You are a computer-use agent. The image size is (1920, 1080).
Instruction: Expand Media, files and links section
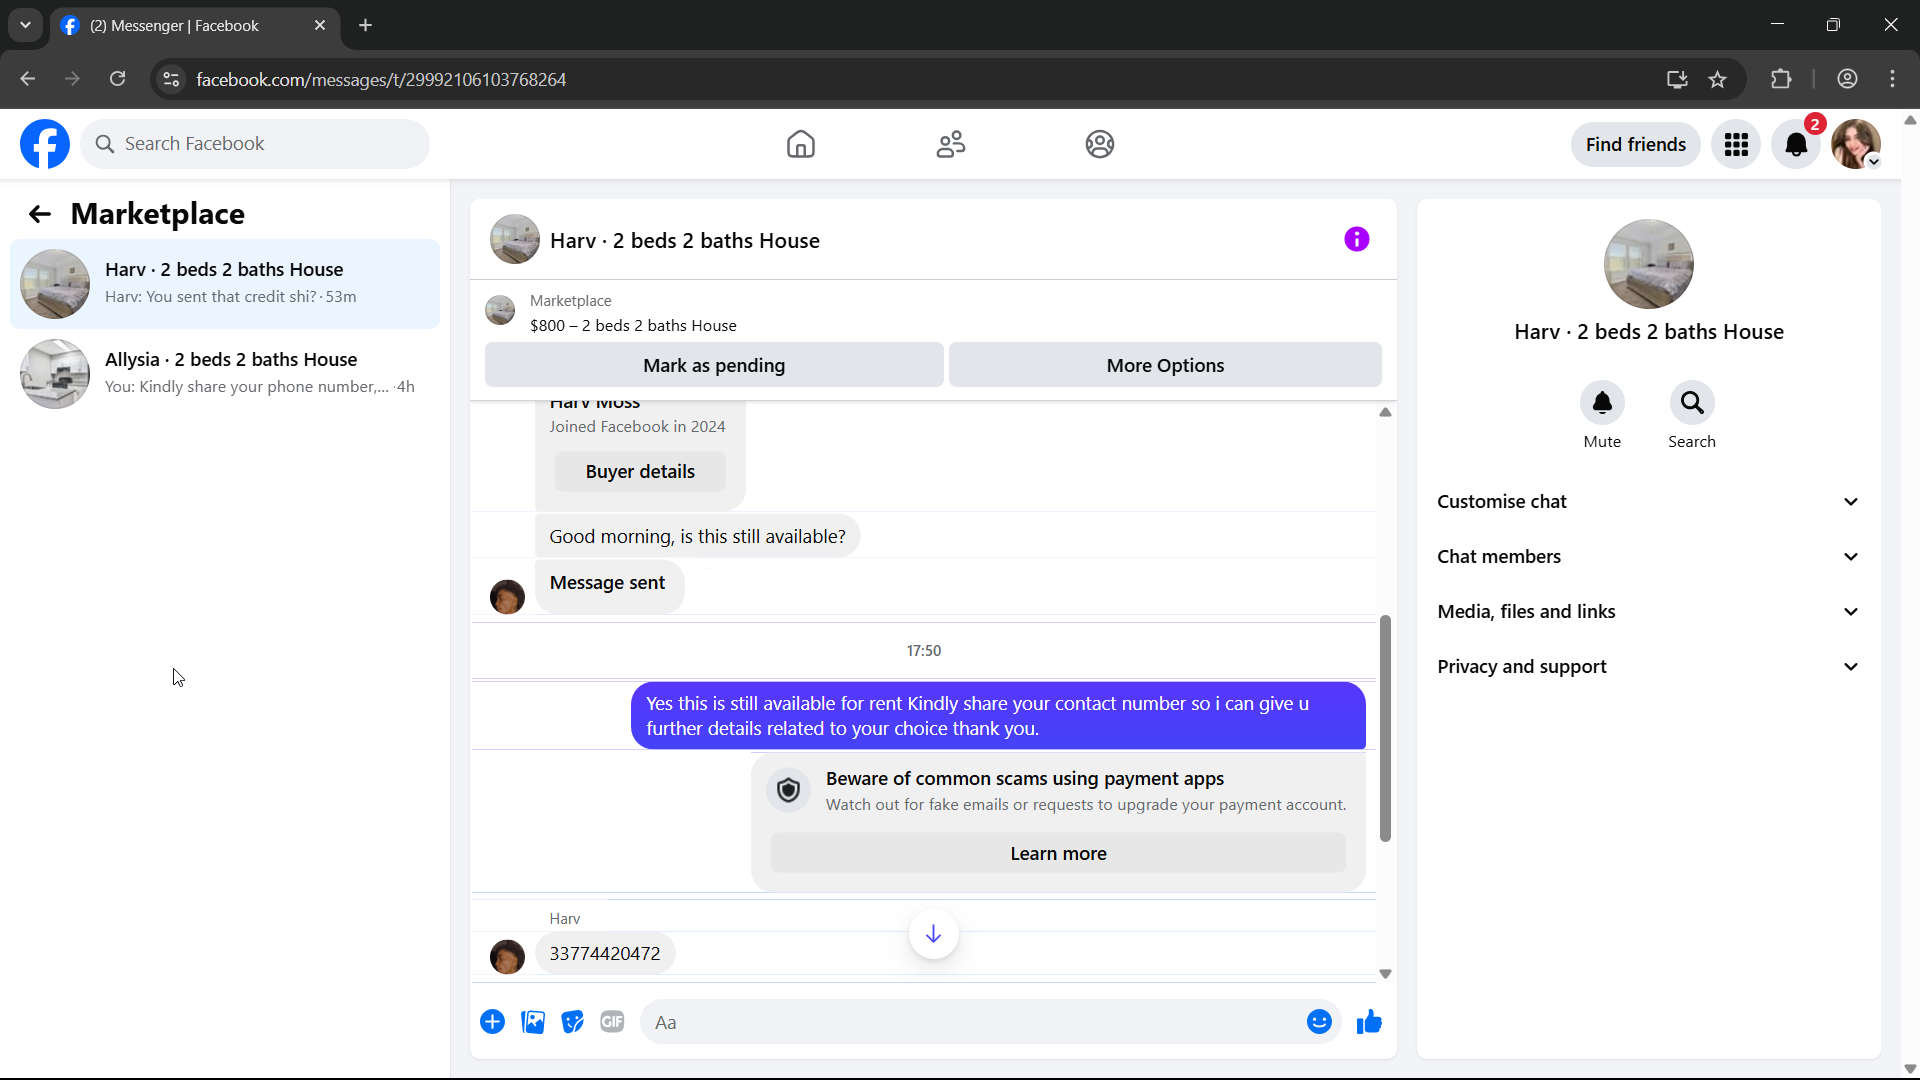(x=1648, y=612)
